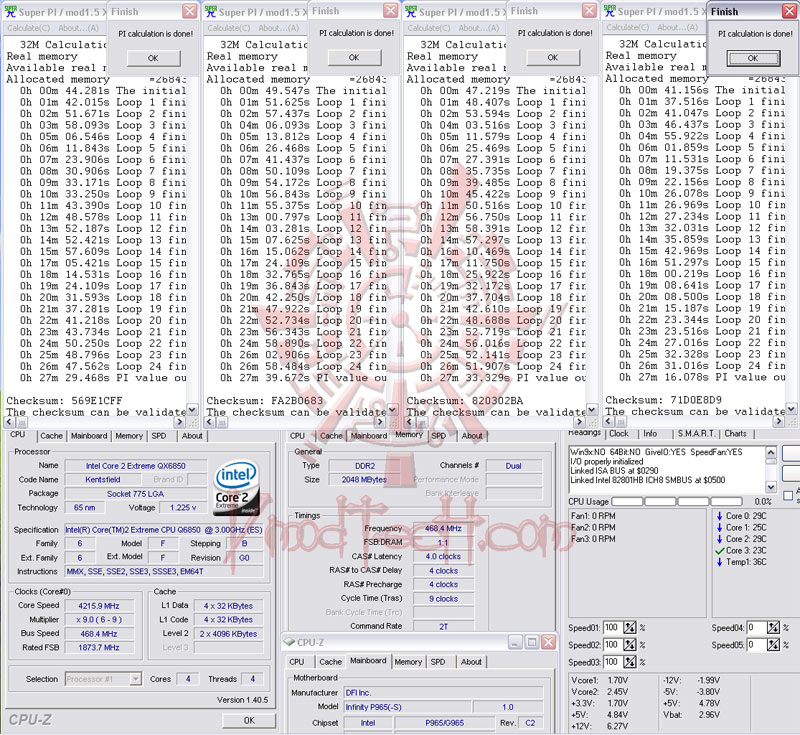Open Mainboard tab in CPU-Z memory timings window
The height and width of the screenshot is (735, 800).
369,436
